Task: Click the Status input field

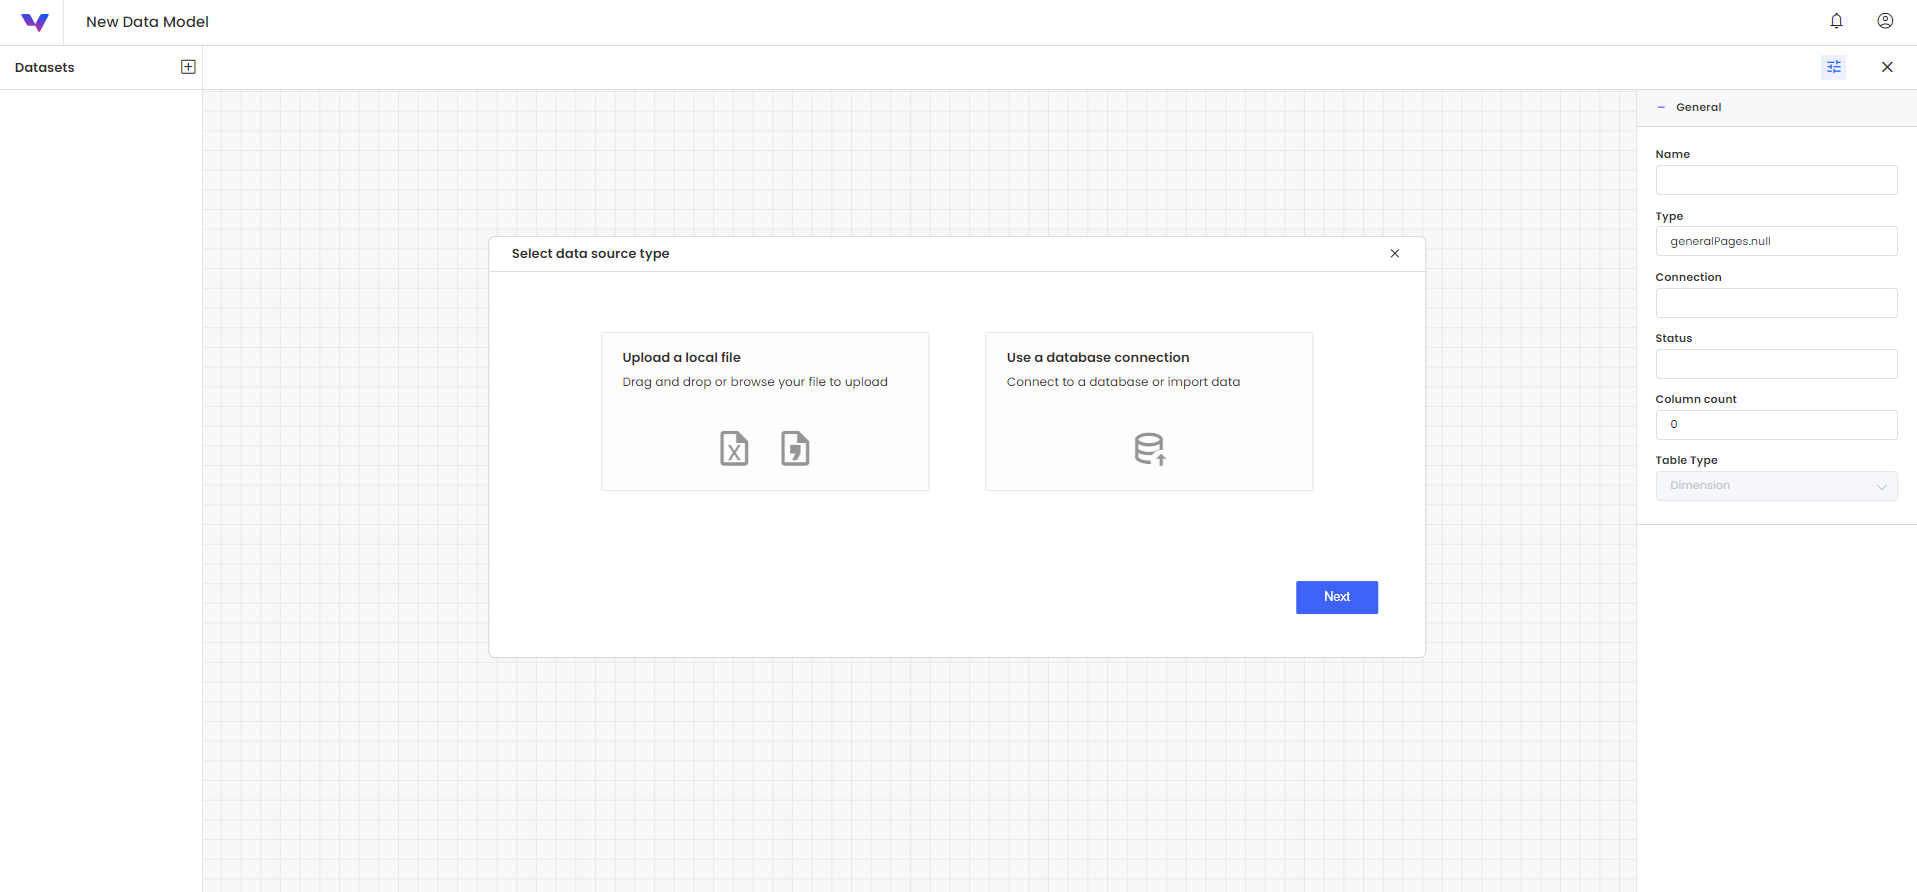Action: pyautogui.click(x=1776, y=364)
